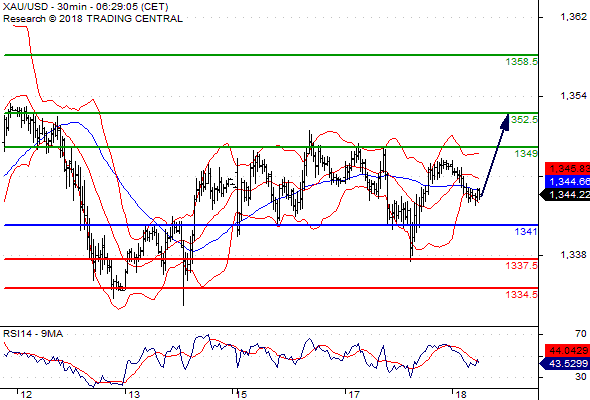Image resolution: width=590 pixels, height=400 pixels.
Task: Click the green 352.5 resistance label
Action: point(525,119)
